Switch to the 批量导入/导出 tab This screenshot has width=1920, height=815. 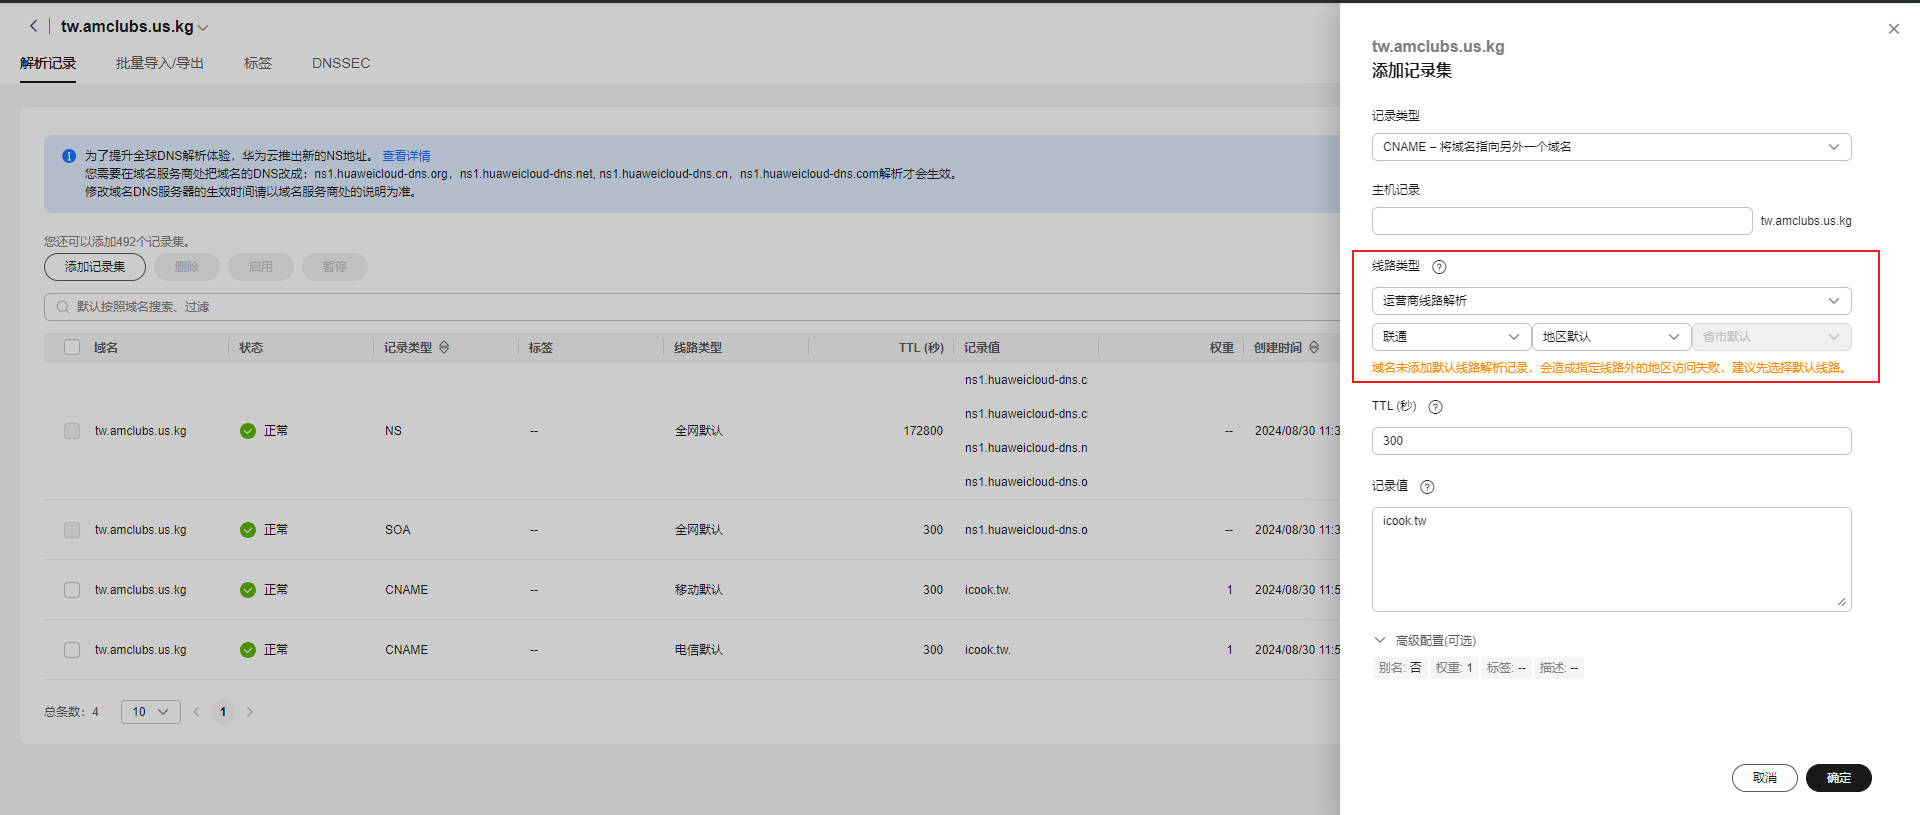[159, 63]
